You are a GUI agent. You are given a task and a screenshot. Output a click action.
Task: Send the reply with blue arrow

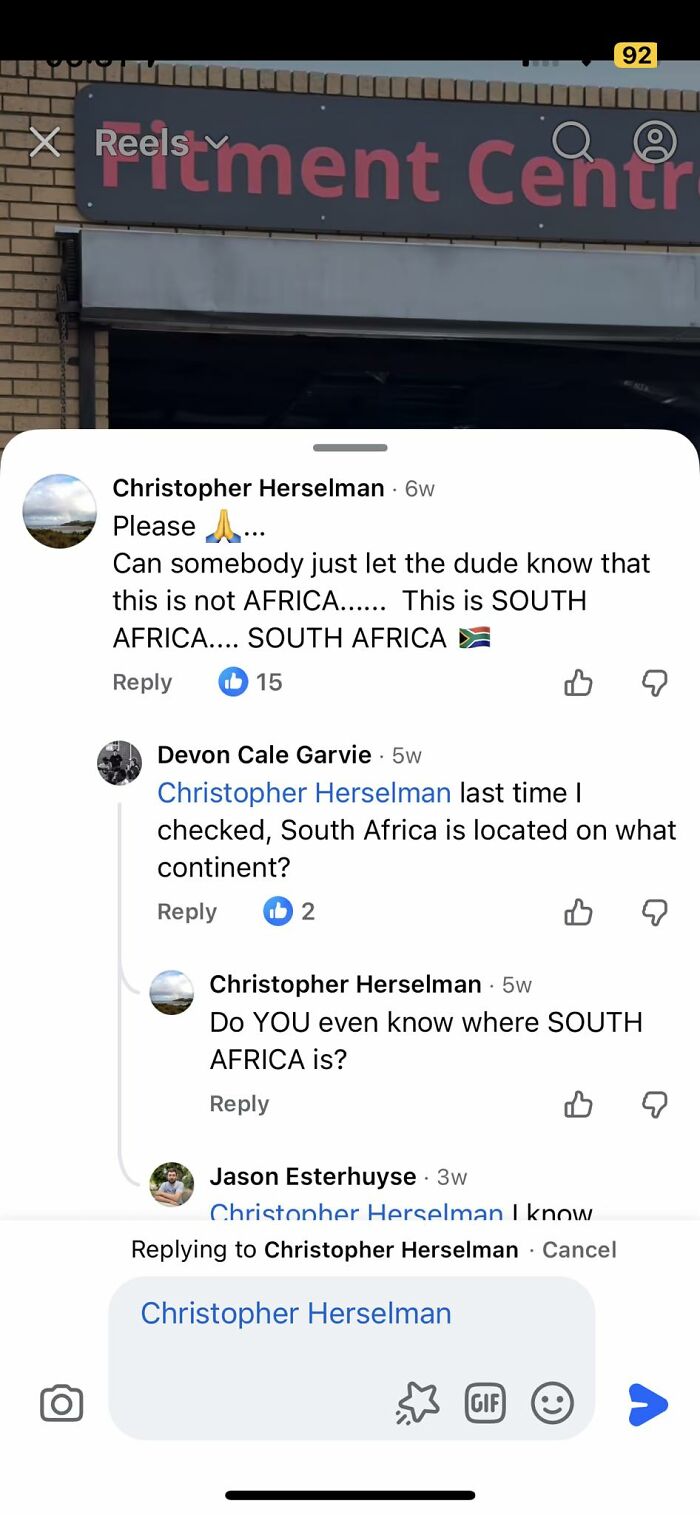pyautogui.click(x=647, y=1404)
